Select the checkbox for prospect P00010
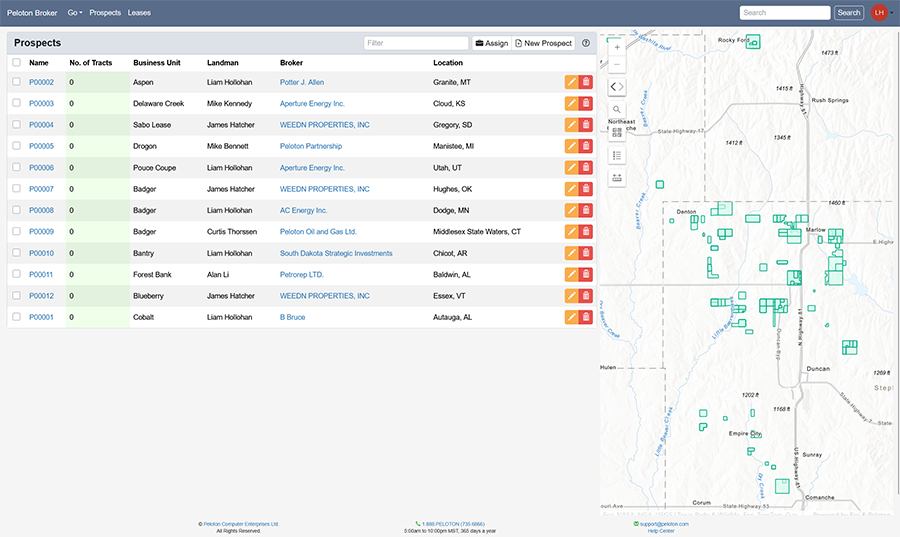The width and height of the screenshot is (900, 537). (16, 253)
